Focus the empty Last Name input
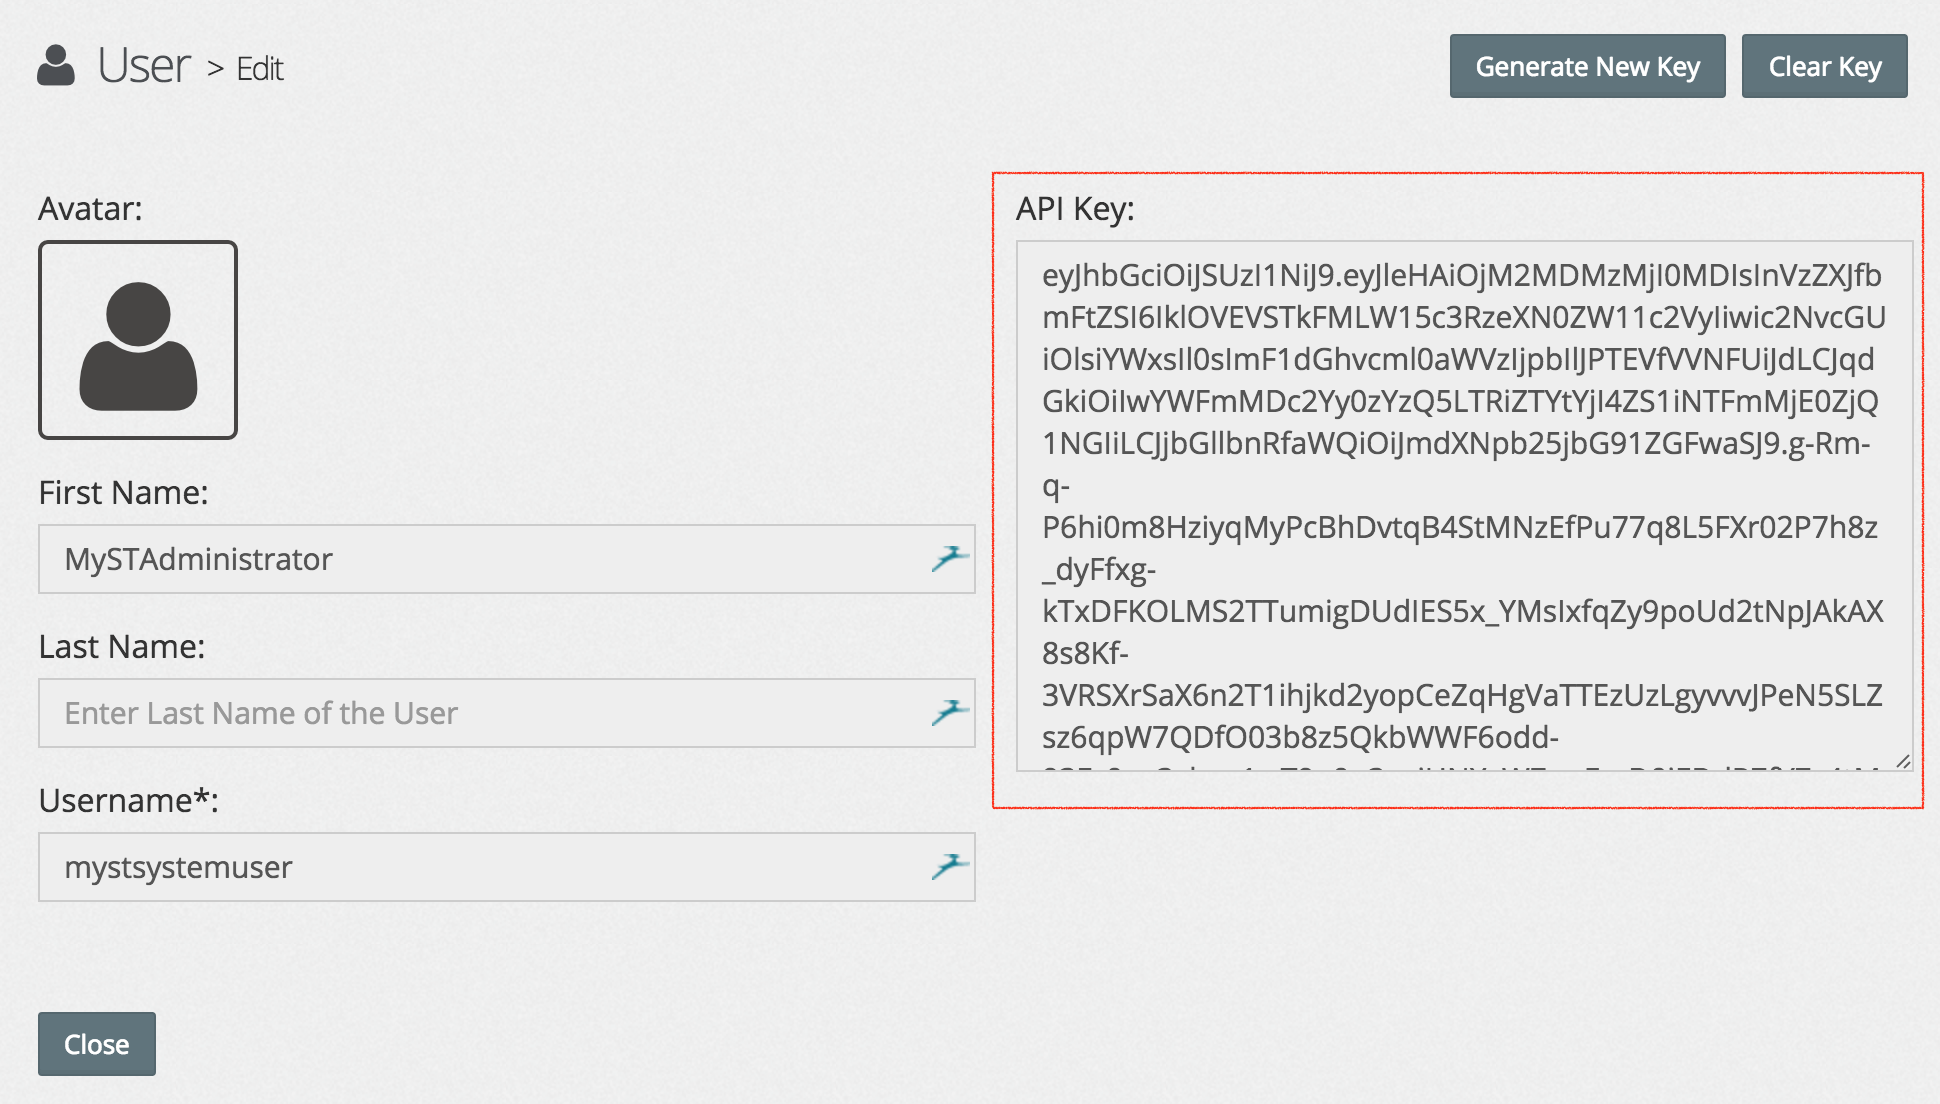This screenshot has width=1940, height=1104. (480, 713)
